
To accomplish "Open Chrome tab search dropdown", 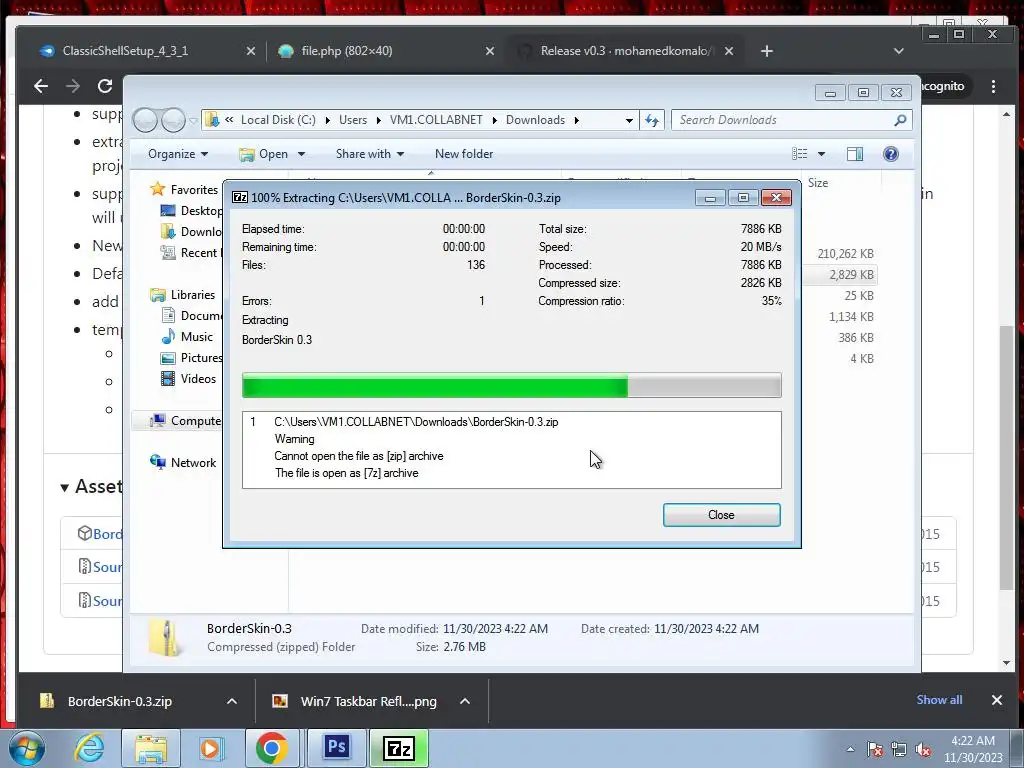I will tap(899, 50).
